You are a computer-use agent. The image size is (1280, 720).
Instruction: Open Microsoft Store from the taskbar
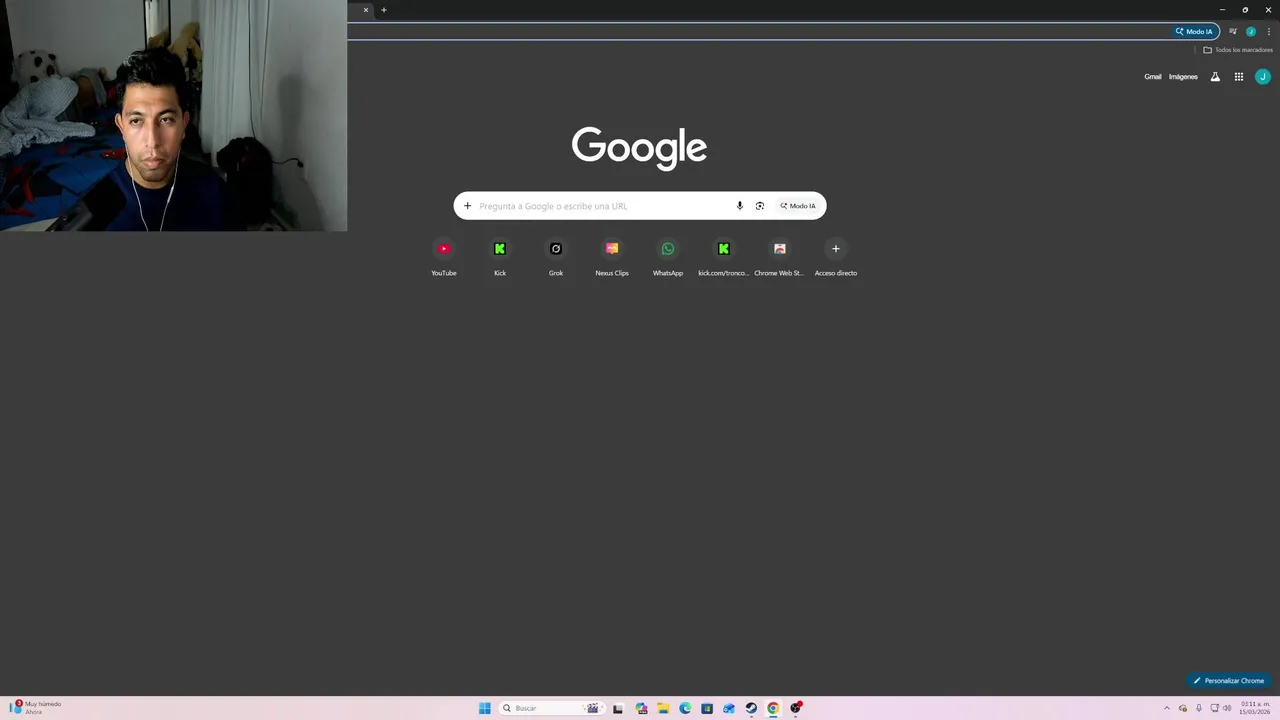pos(707,708)
